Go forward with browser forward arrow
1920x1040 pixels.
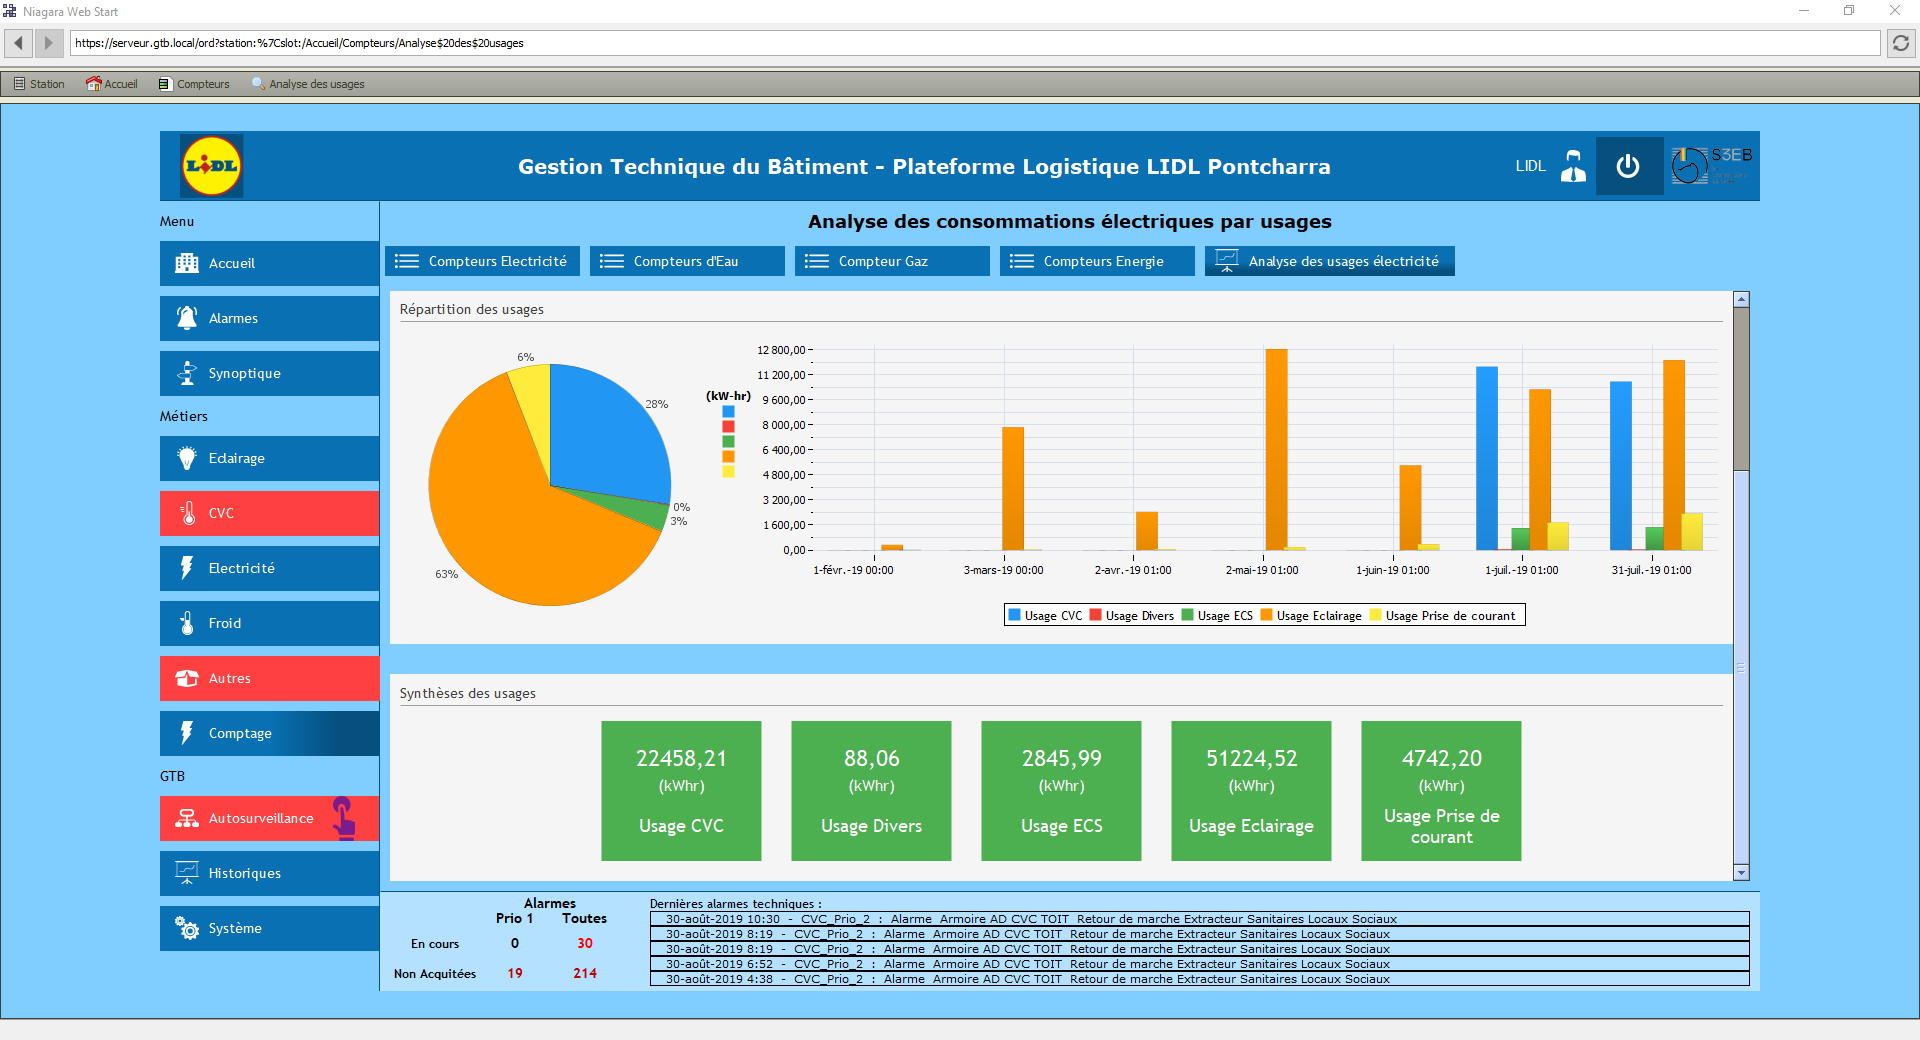[48, 43]
